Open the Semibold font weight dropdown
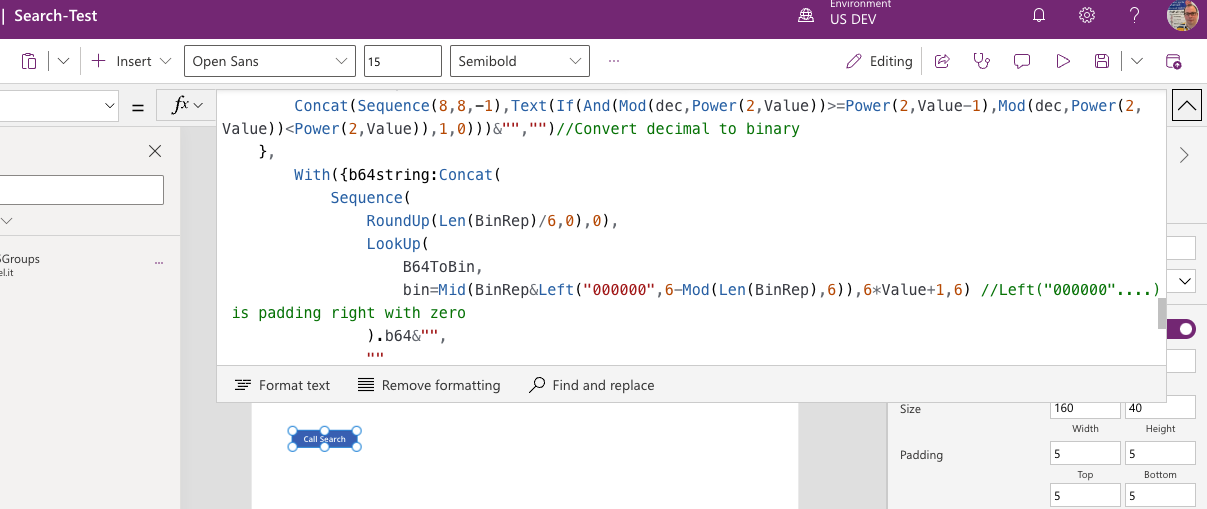This screenshot has width=1207, height=509. pyautogui.click(x=519, y=61)
